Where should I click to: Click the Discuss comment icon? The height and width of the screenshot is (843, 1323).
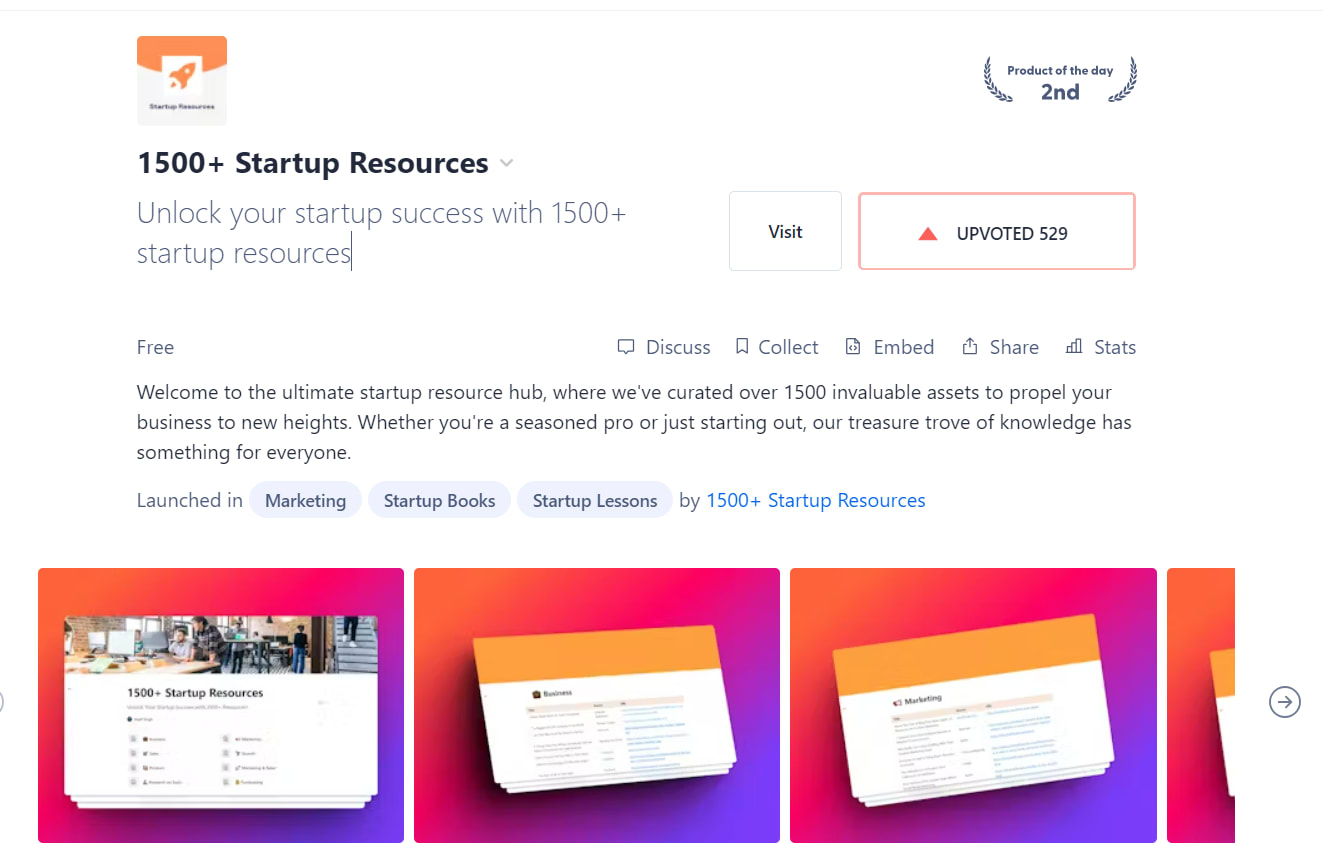pos(626,347)
